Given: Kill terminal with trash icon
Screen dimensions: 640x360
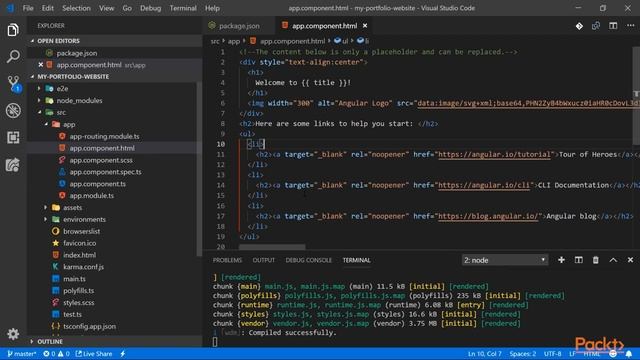Looking at the screenshot, I should point(596,260).
